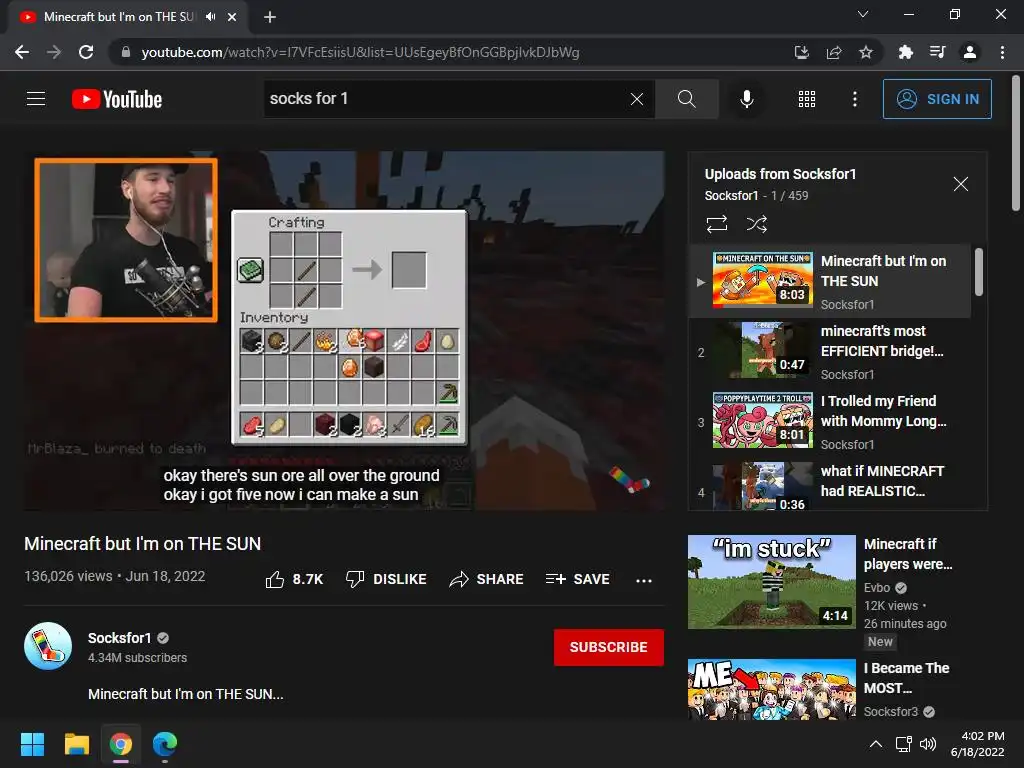Open the 'im stuck' recommended video thumbnail
This screenshot has height=768, width=1024.
pyautogui.click(x=771, y=582)
